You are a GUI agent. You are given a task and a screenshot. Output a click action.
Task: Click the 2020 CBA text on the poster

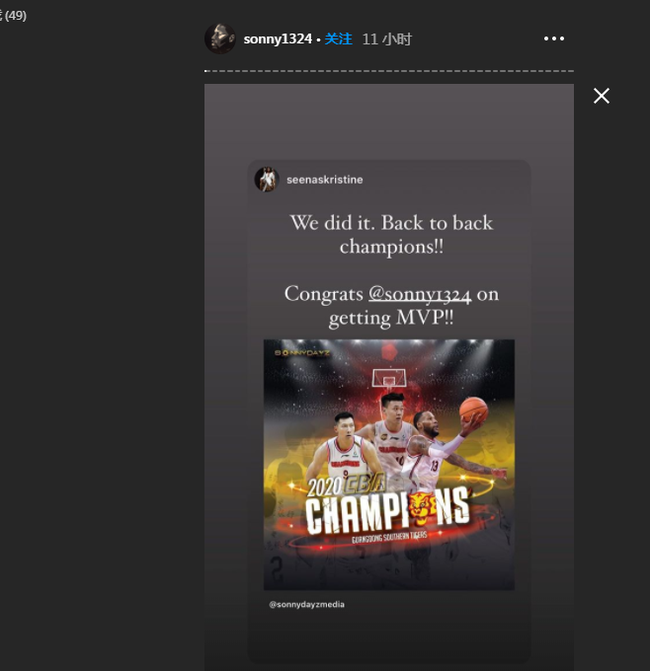coord(346,486)
